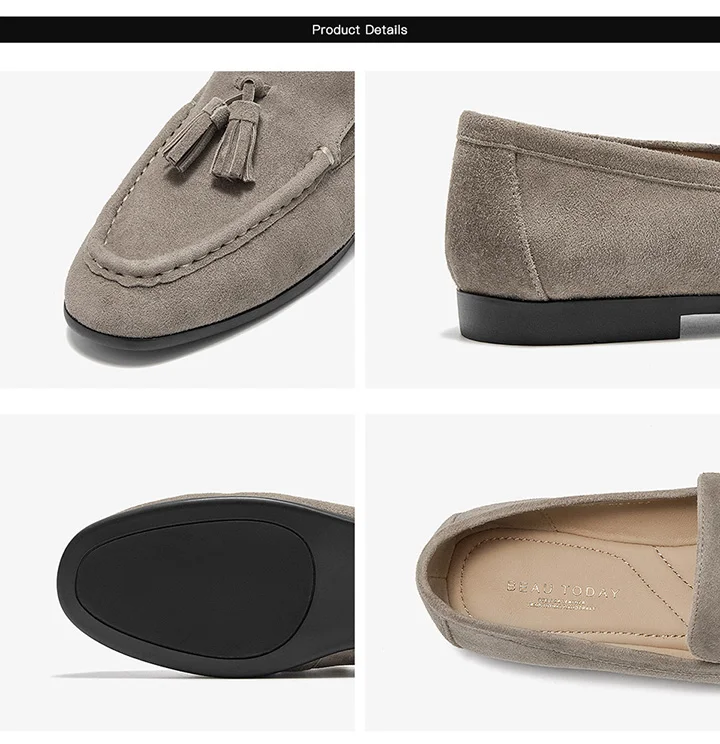Open the insole interior image
The width and height of the screenshot is (720, 744).
(542, 573)
